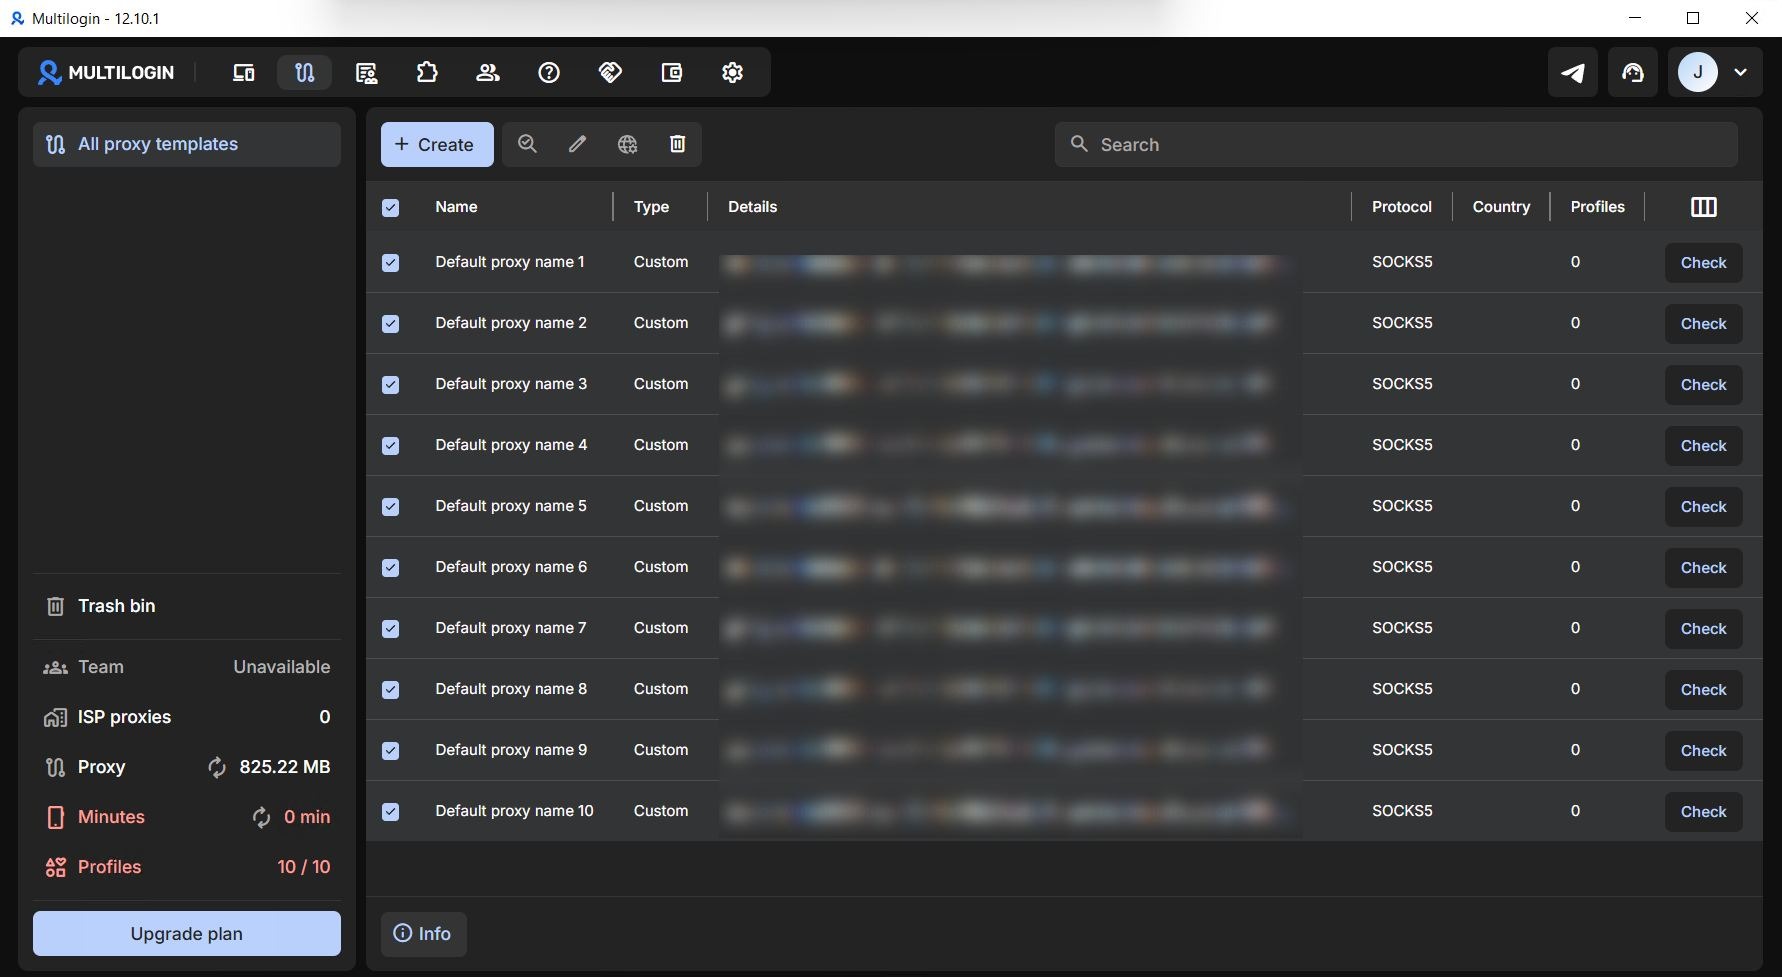1782x977 pixels.
Task: Sort by the Protocol column header
Action: pyautogui.click(x=1401, y=207)
